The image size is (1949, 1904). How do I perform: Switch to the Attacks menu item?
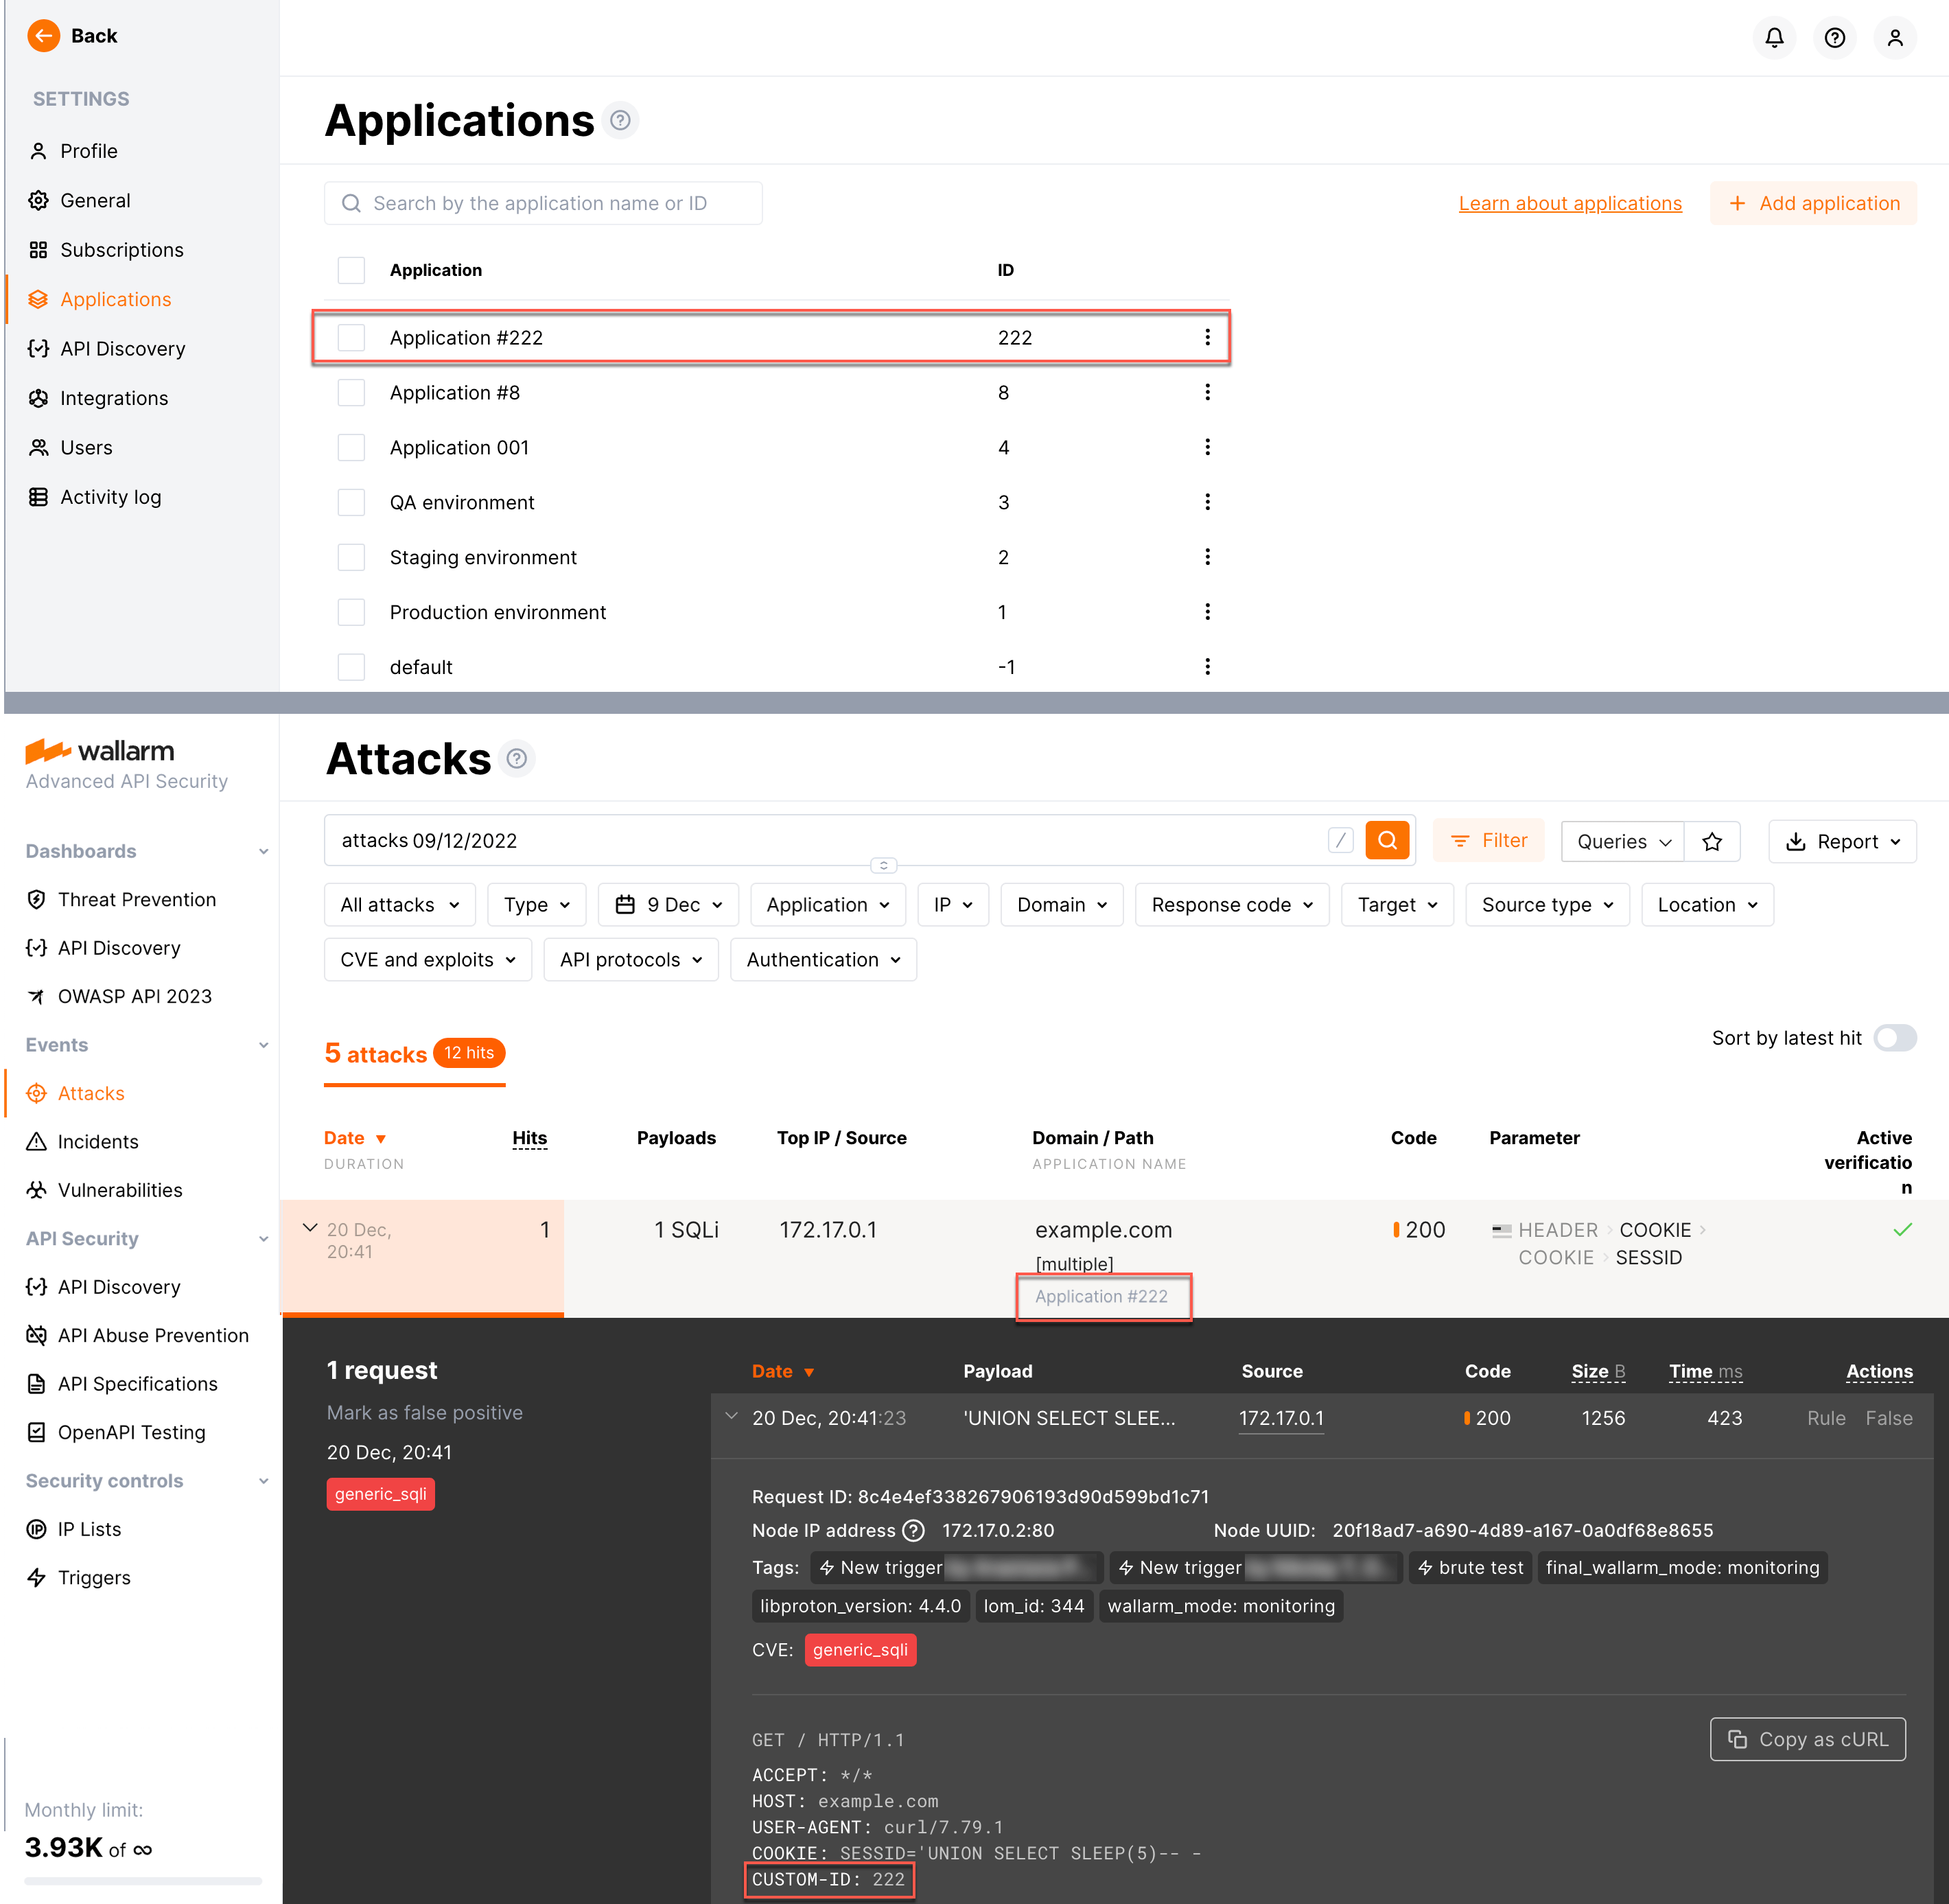click(x=90, y=1093)
